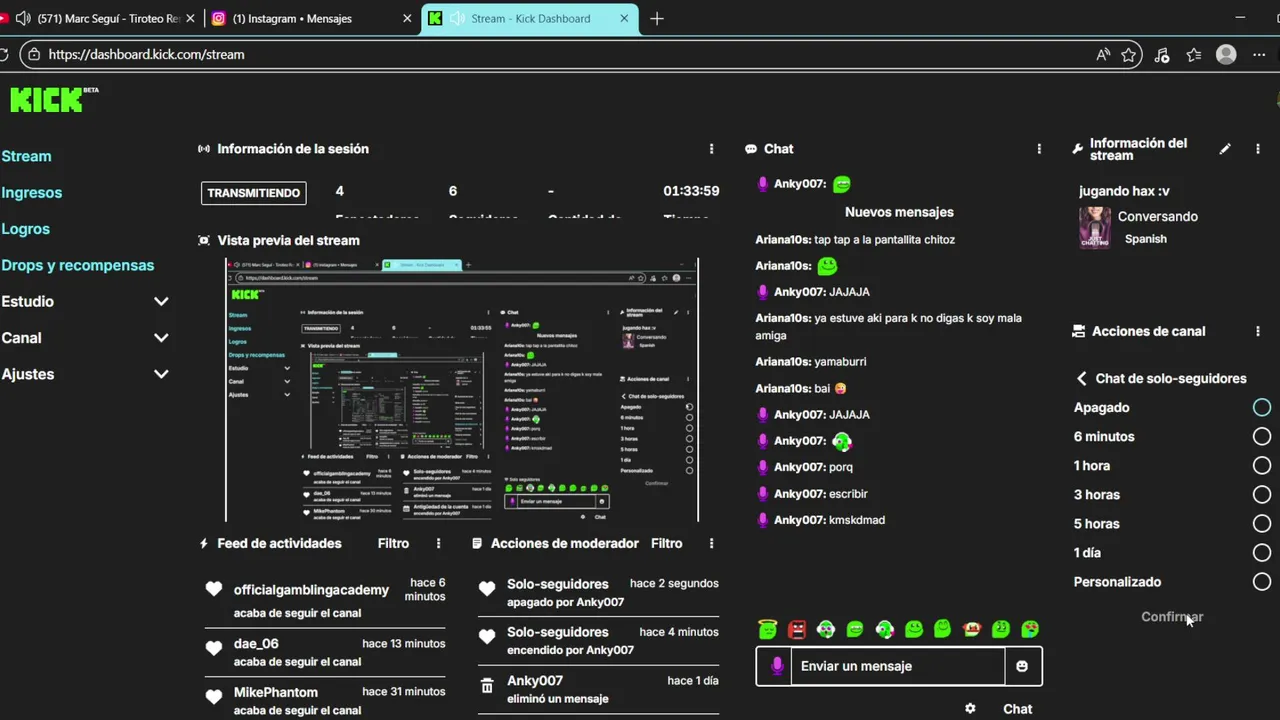Select 1 hora radio option
The height and width of the screenshot is (720, 1280).
[x=1262, y=465]
